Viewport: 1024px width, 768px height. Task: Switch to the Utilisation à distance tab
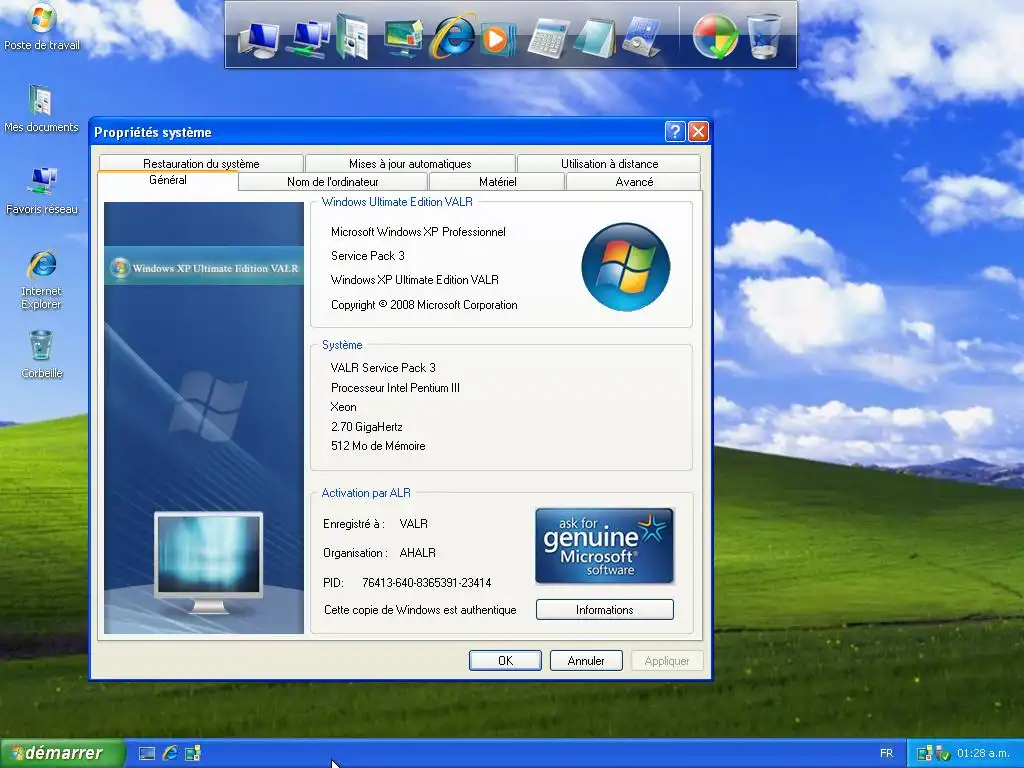point(609,163)
